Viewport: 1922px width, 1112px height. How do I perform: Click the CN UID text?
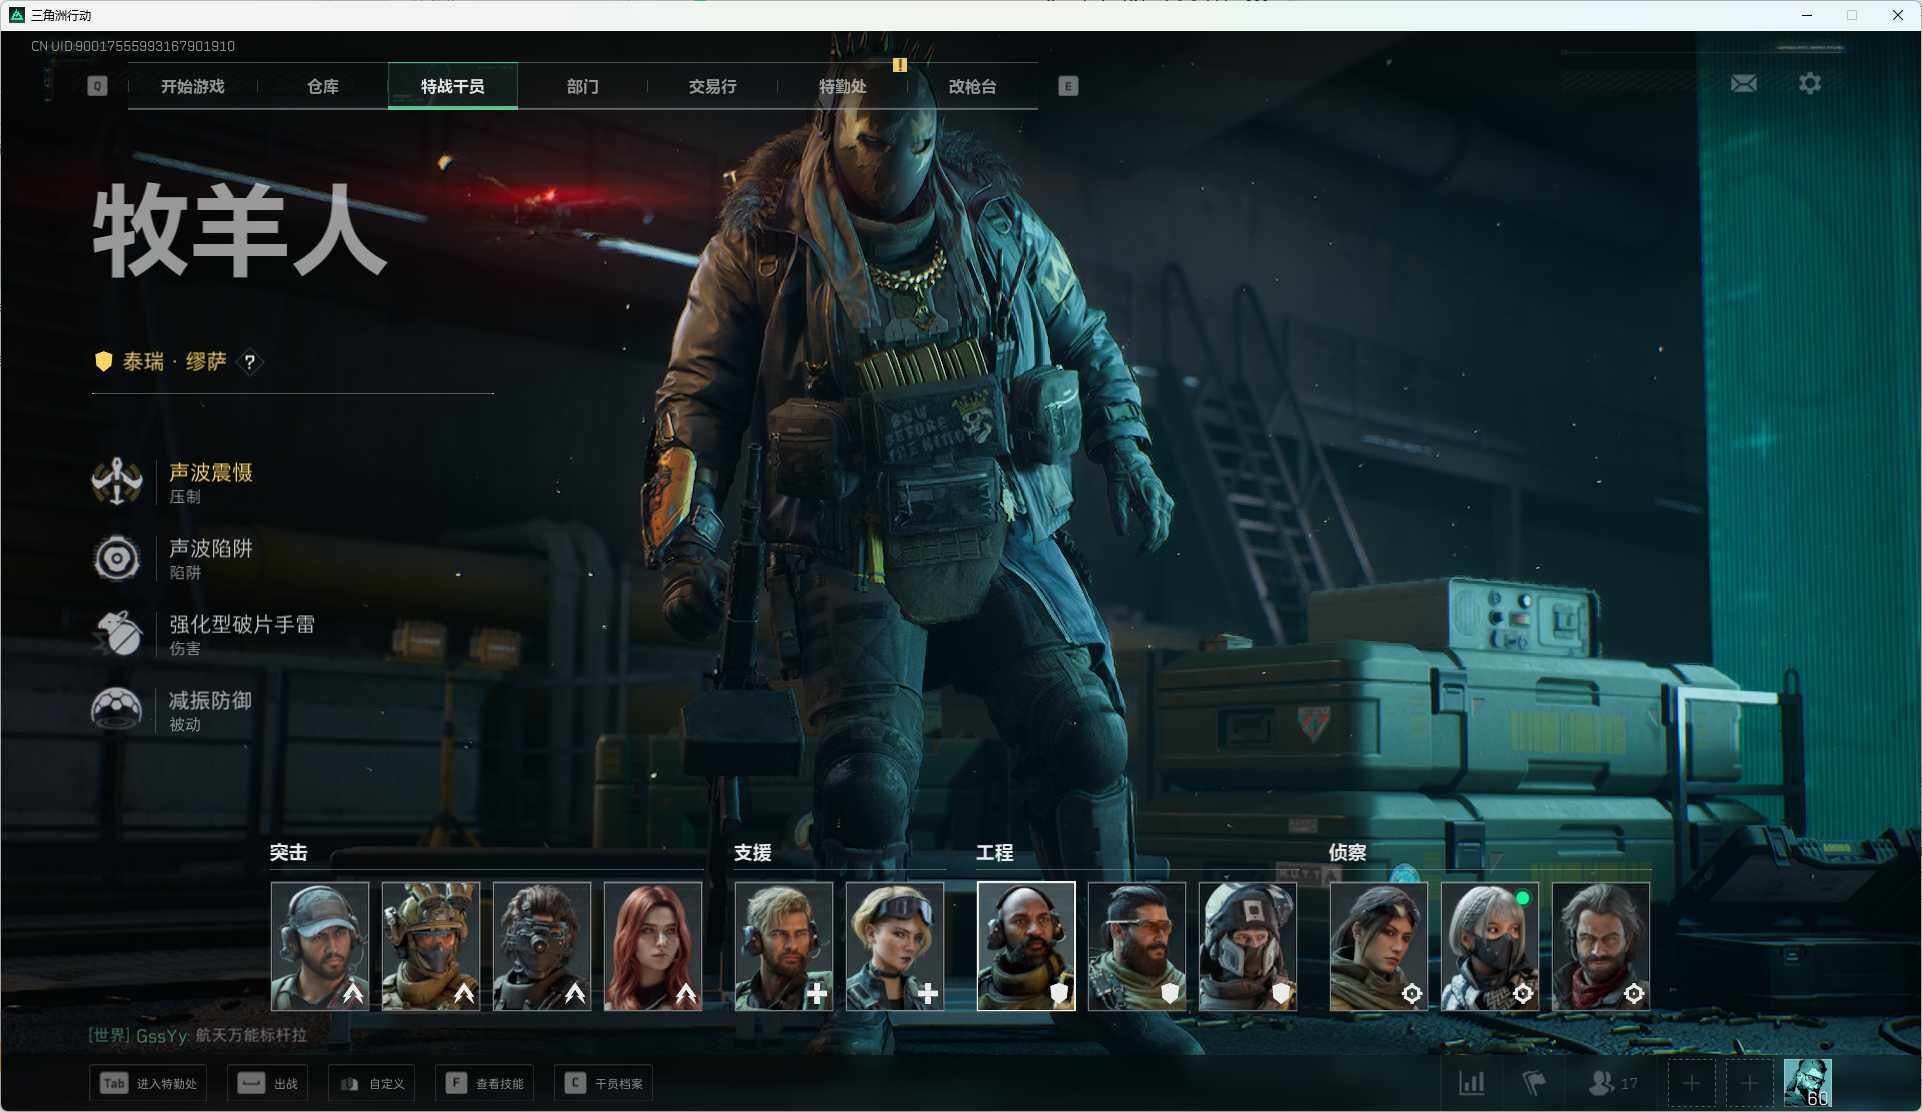coord(133,46)
